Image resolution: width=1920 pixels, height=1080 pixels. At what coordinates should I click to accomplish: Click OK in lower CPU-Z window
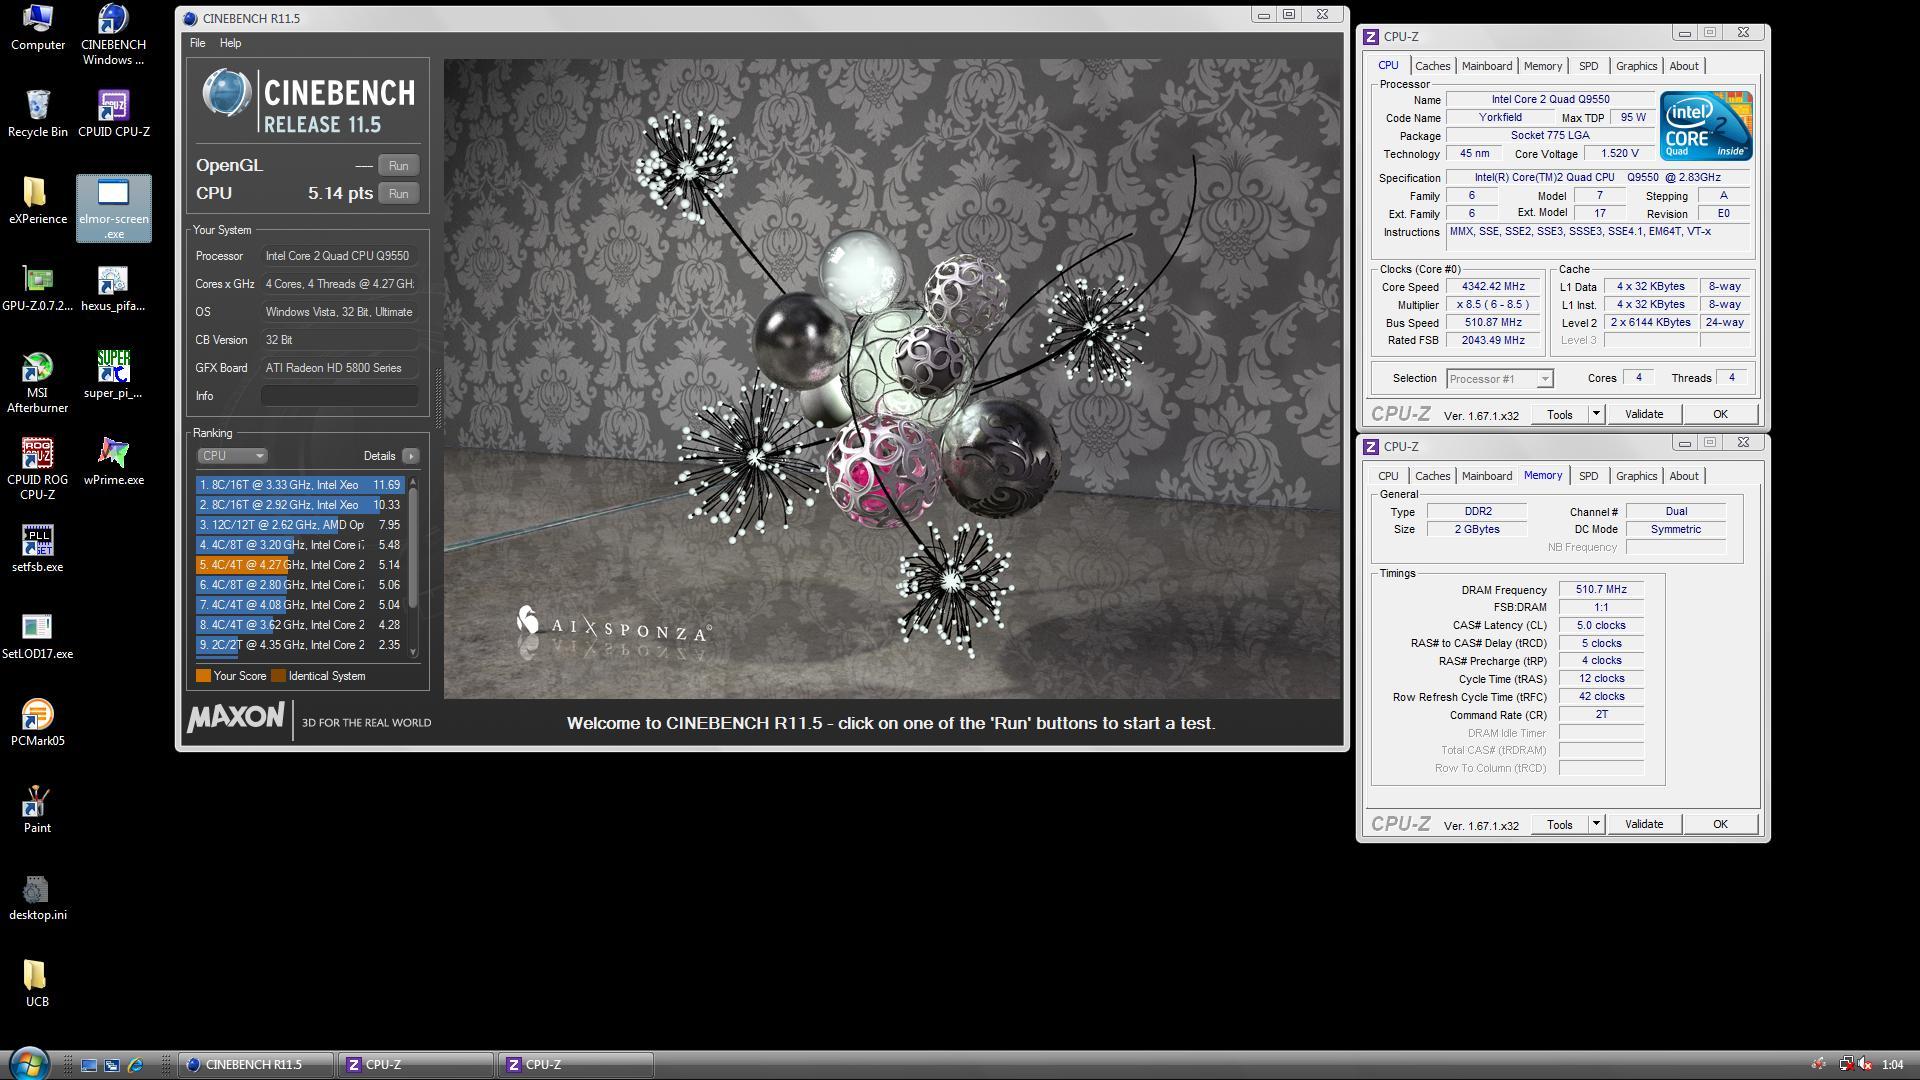pos(1719,824)
